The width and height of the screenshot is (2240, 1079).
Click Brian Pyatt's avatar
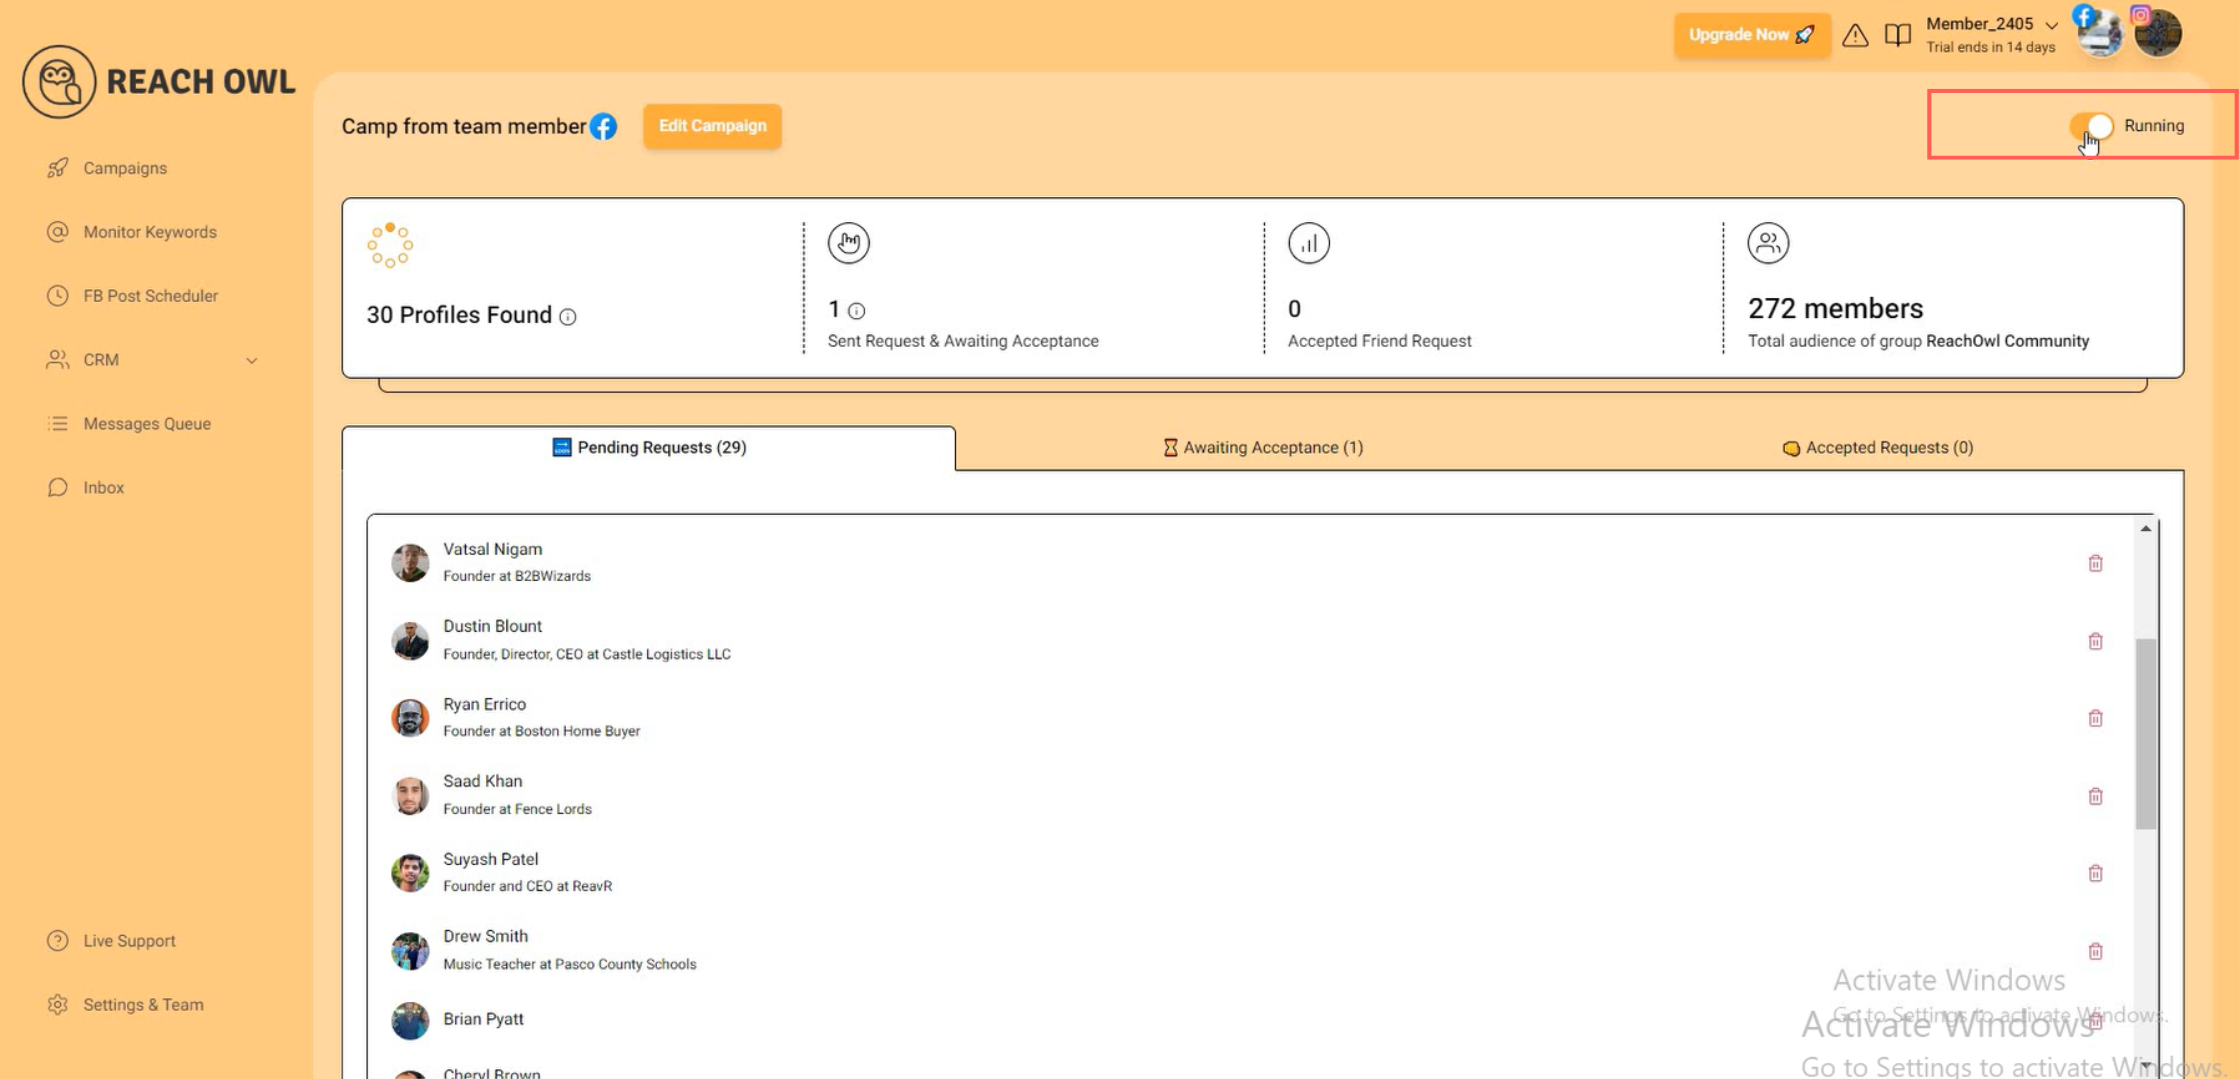tap(410, 1020)
